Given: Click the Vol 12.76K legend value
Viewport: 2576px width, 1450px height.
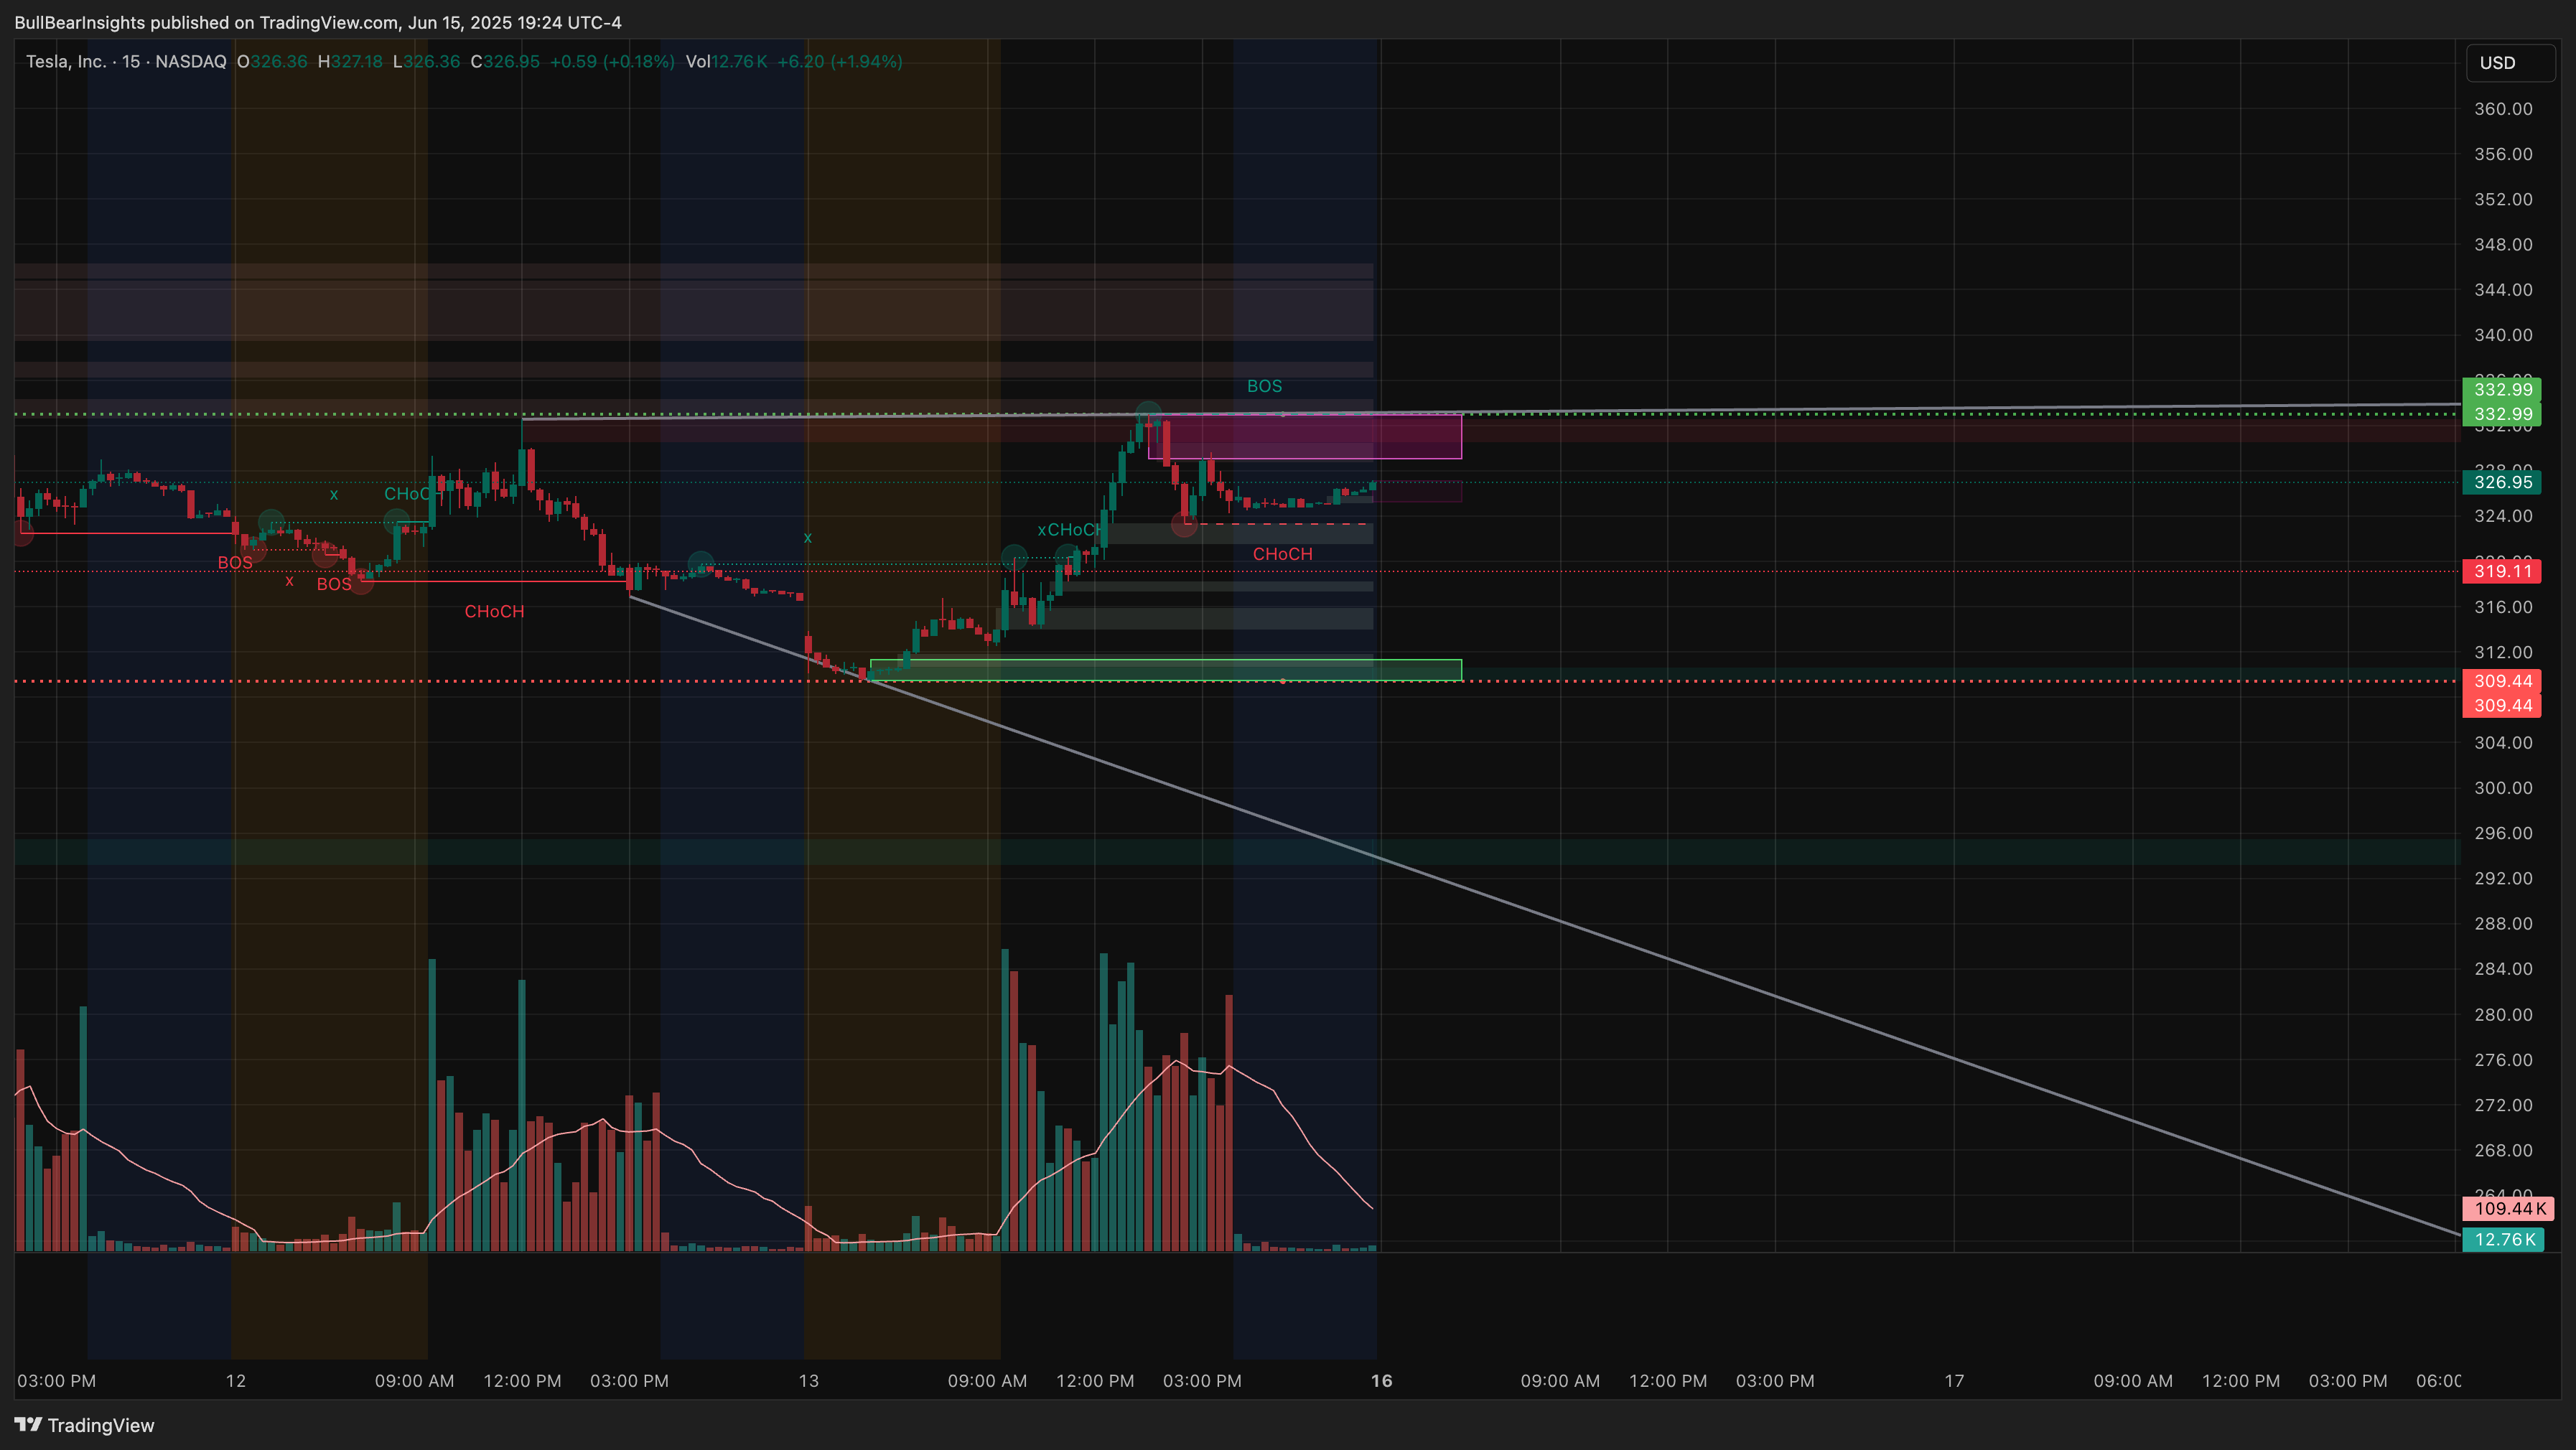Looking at the screenshot, I should [x=727, y=61].
